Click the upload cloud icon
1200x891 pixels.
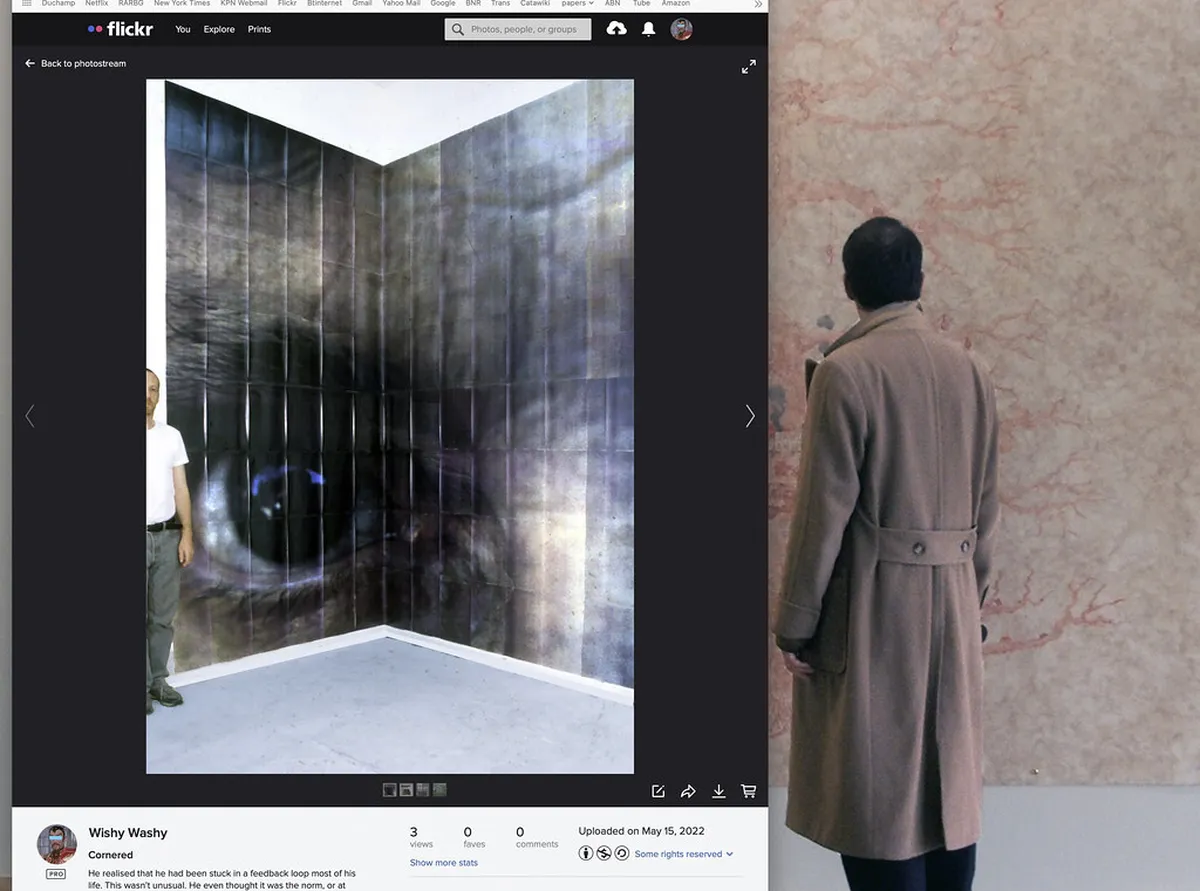(x=617, y=29)
